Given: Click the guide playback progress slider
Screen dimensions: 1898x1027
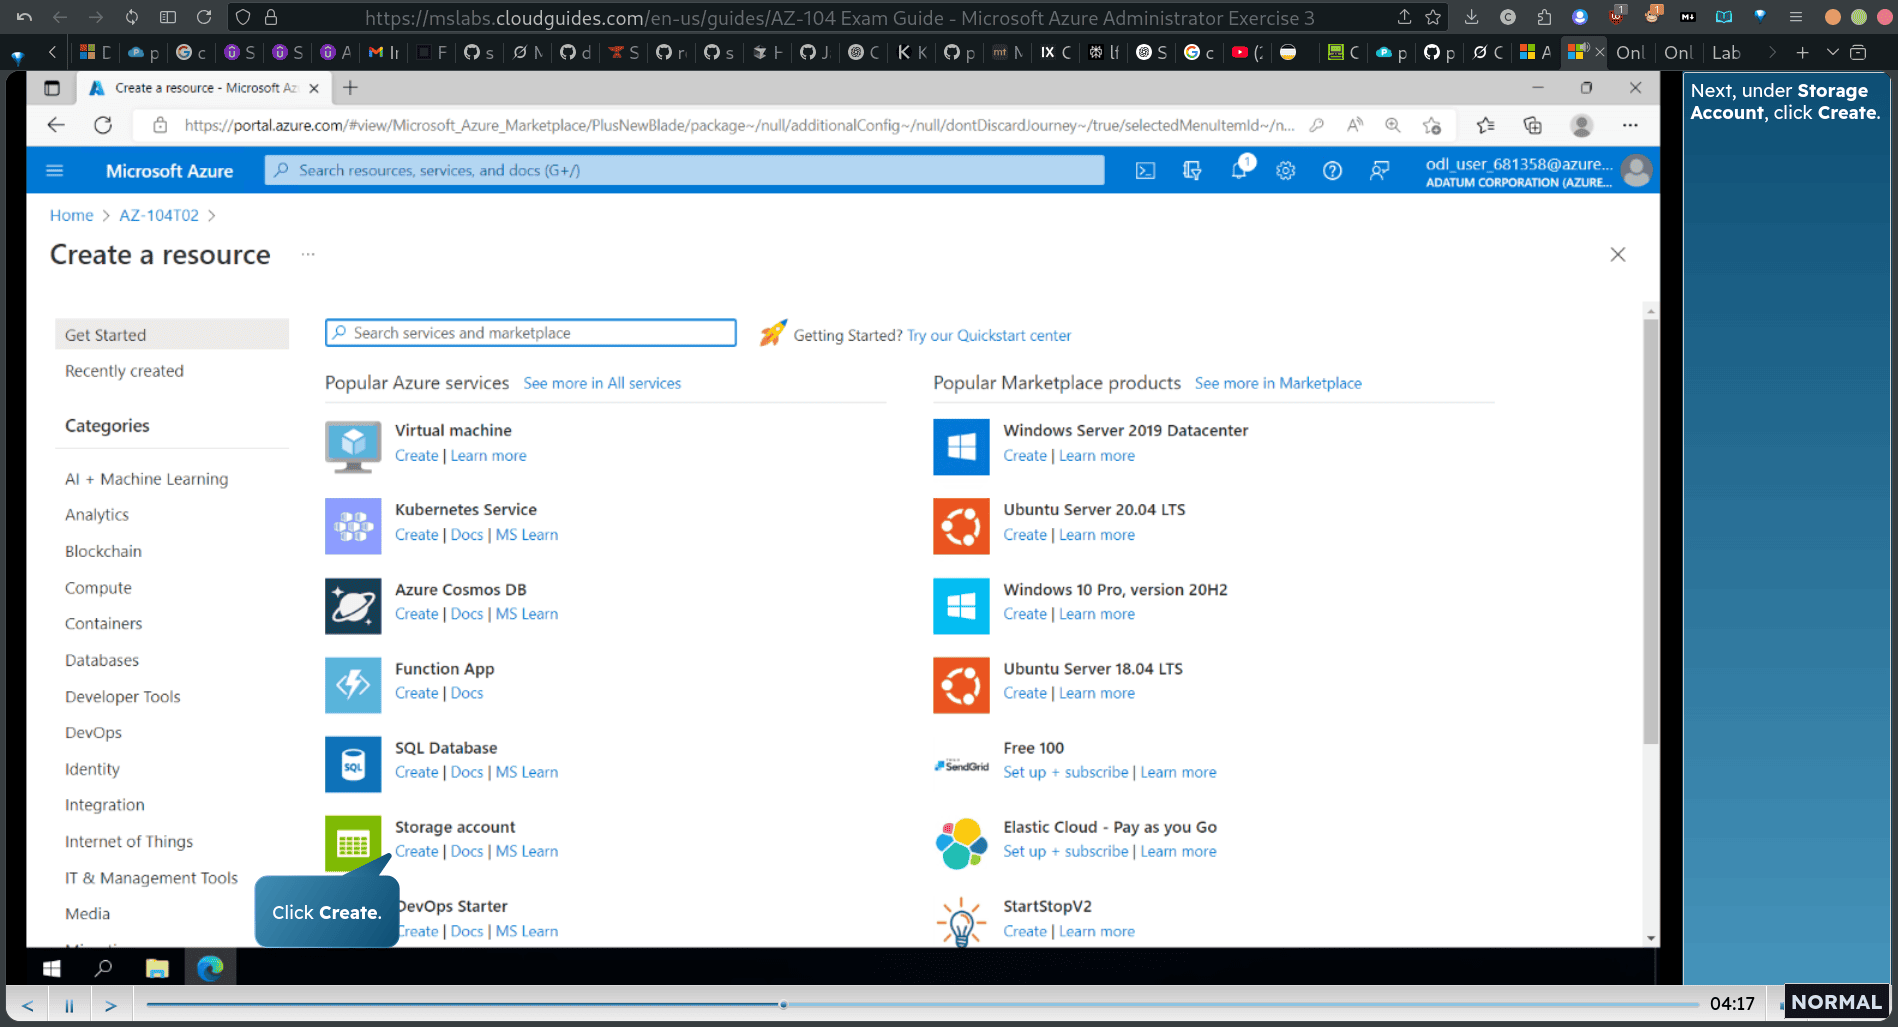Looking at the screenshot, I should (922, 1004).
